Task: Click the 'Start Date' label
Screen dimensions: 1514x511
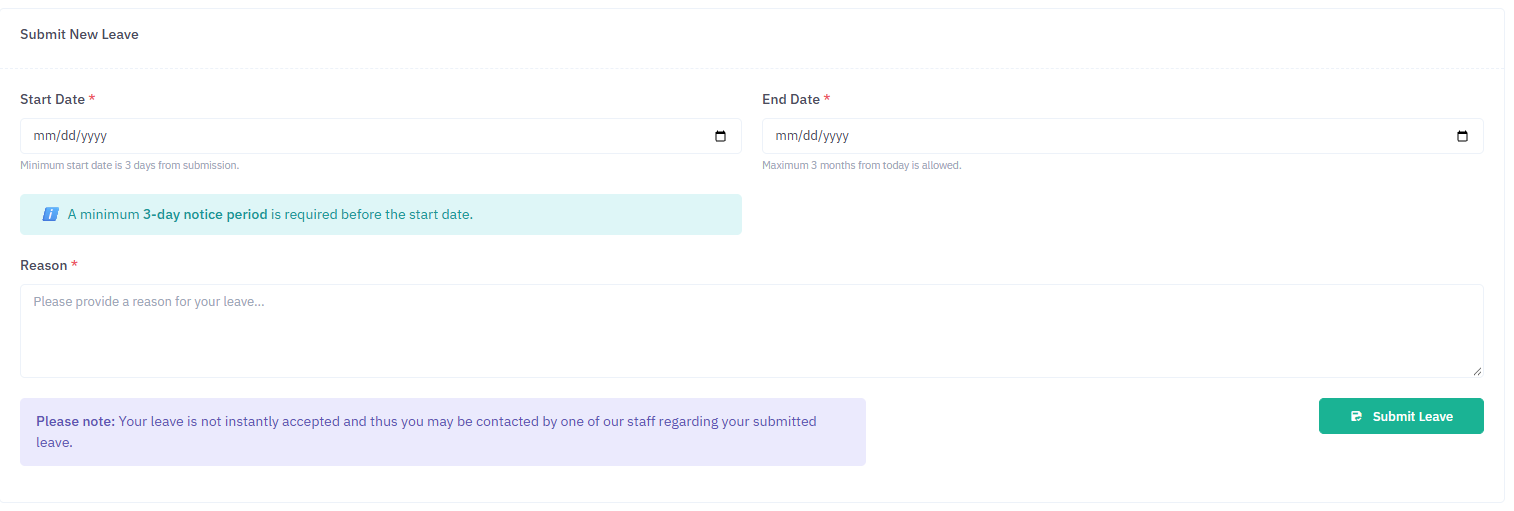Action: [52, 99]
